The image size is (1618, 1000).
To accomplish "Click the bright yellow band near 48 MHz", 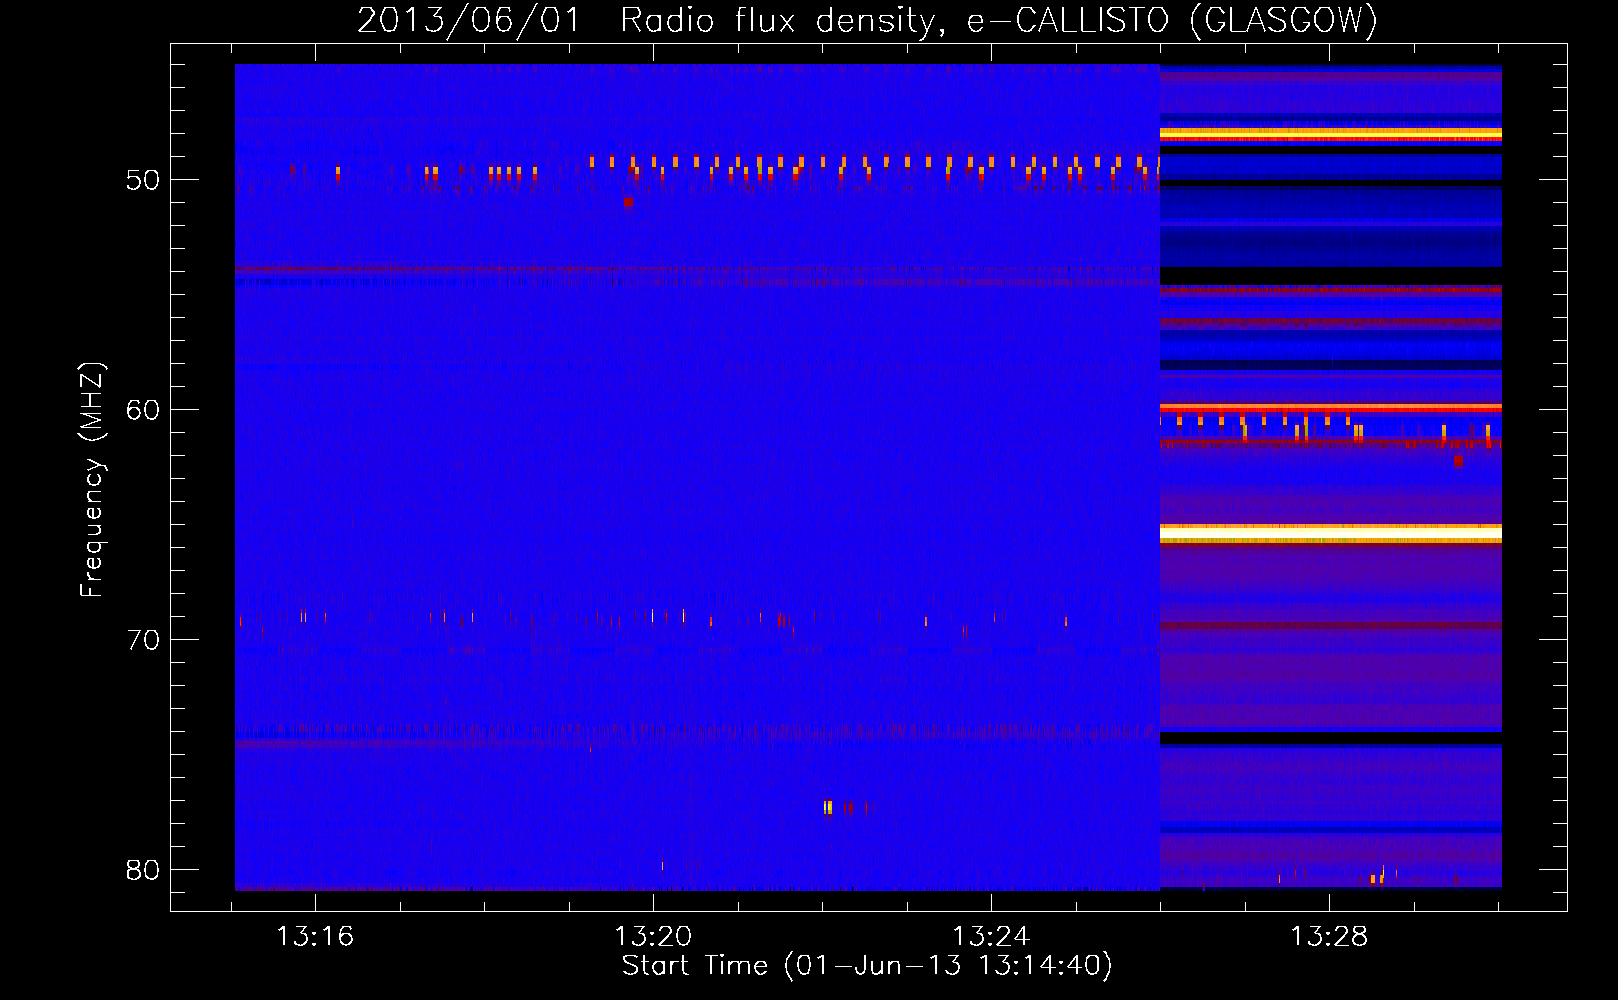I will [1331, 133].
